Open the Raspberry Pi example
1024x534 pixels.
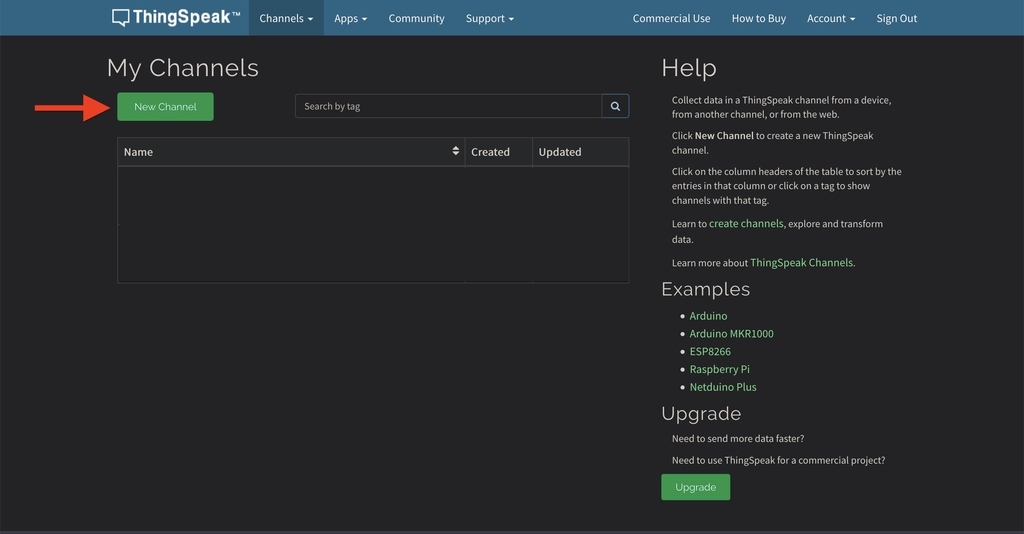click(x=720, y=369)
